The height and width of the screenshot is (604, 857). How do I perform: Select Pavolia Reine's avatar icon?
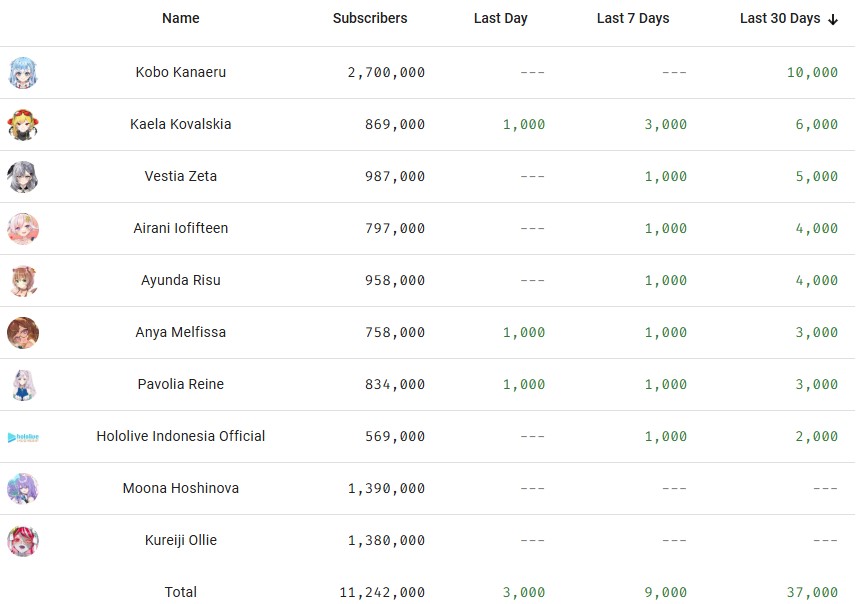point(23,384)
